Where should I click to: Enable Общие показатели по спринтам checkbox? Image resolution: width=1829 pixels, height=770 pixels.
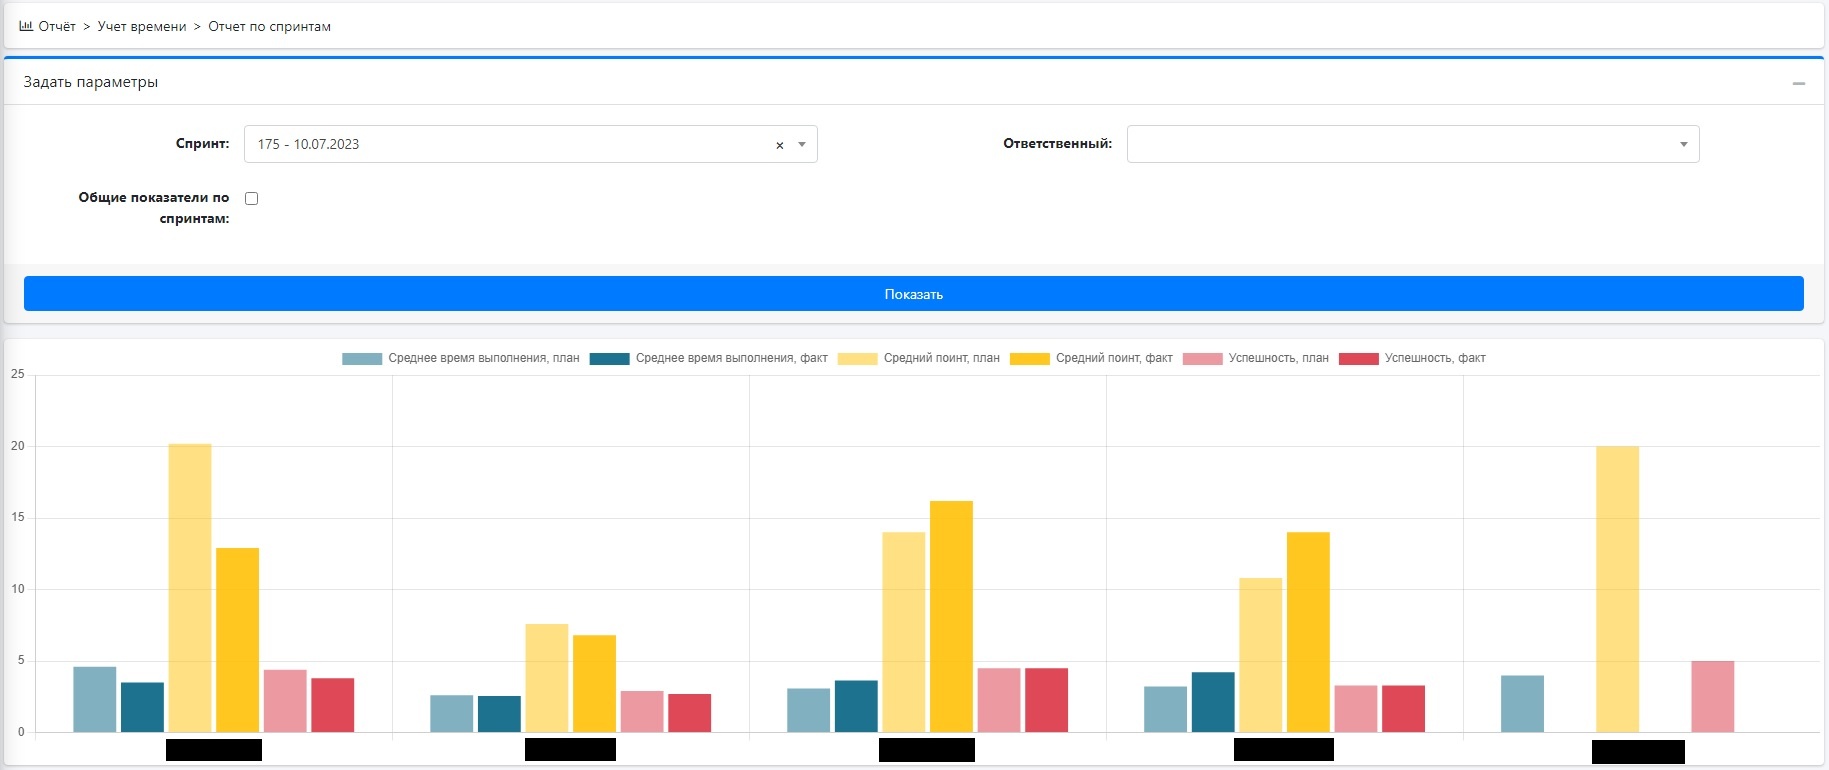(252, 199)
